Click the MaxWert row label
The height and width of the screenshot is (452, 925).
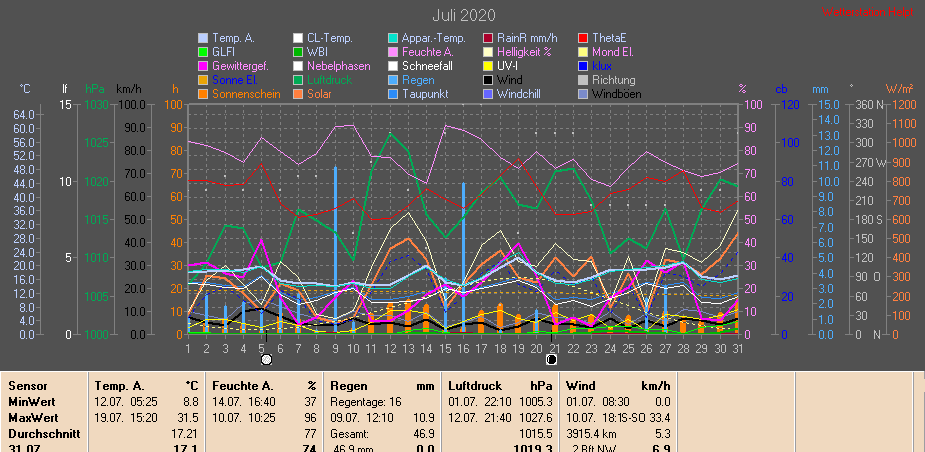(33, 418)
